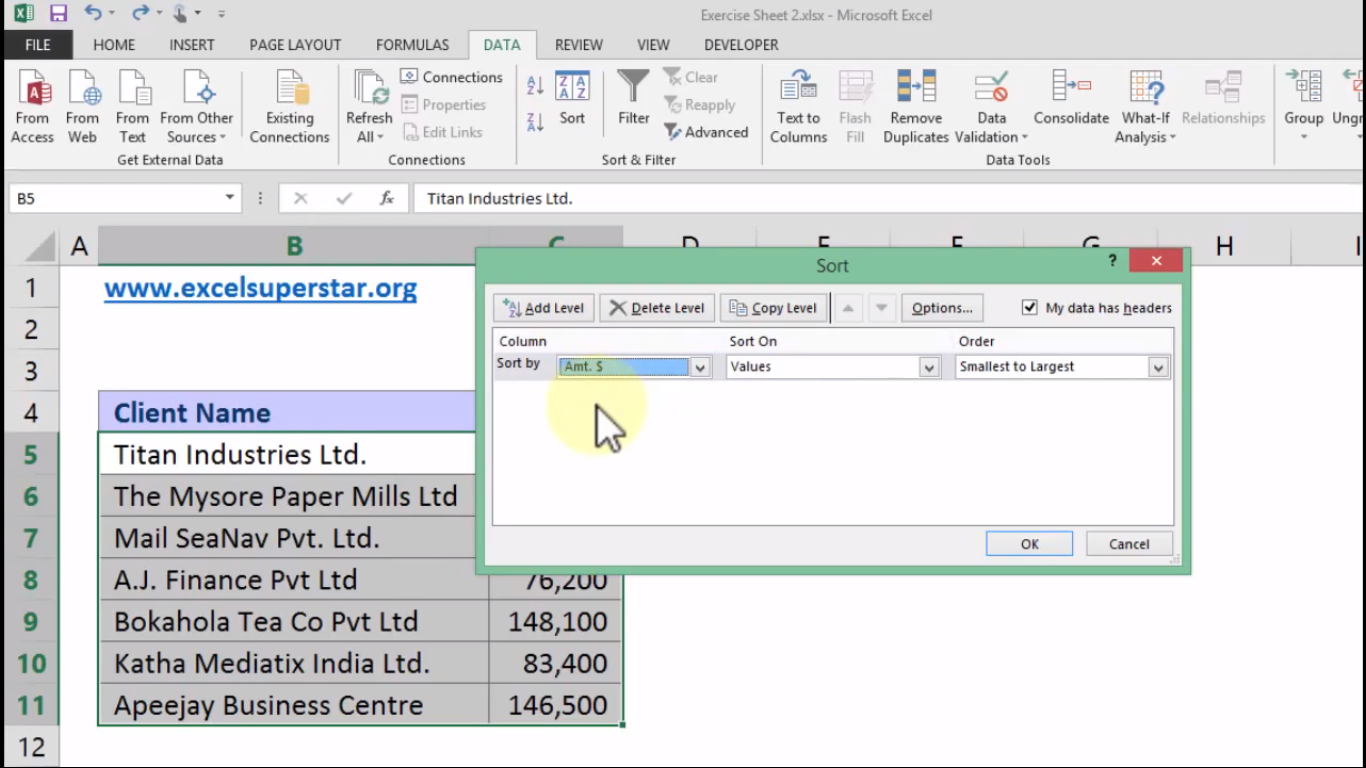Open the Name Box dropdown arrow
The image size is (1366, 768).
coord(230,198)
